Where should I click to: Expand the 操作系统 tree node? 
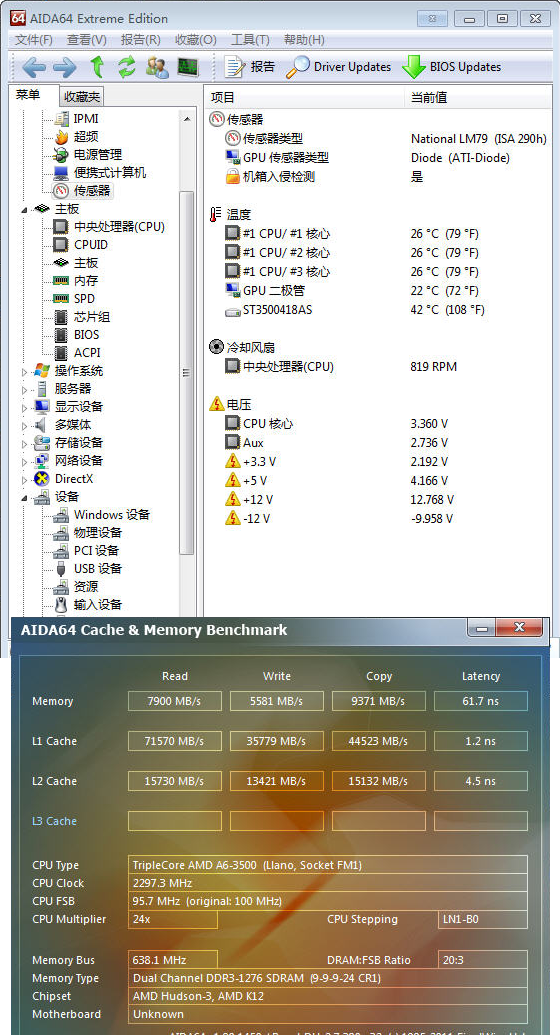25,372
